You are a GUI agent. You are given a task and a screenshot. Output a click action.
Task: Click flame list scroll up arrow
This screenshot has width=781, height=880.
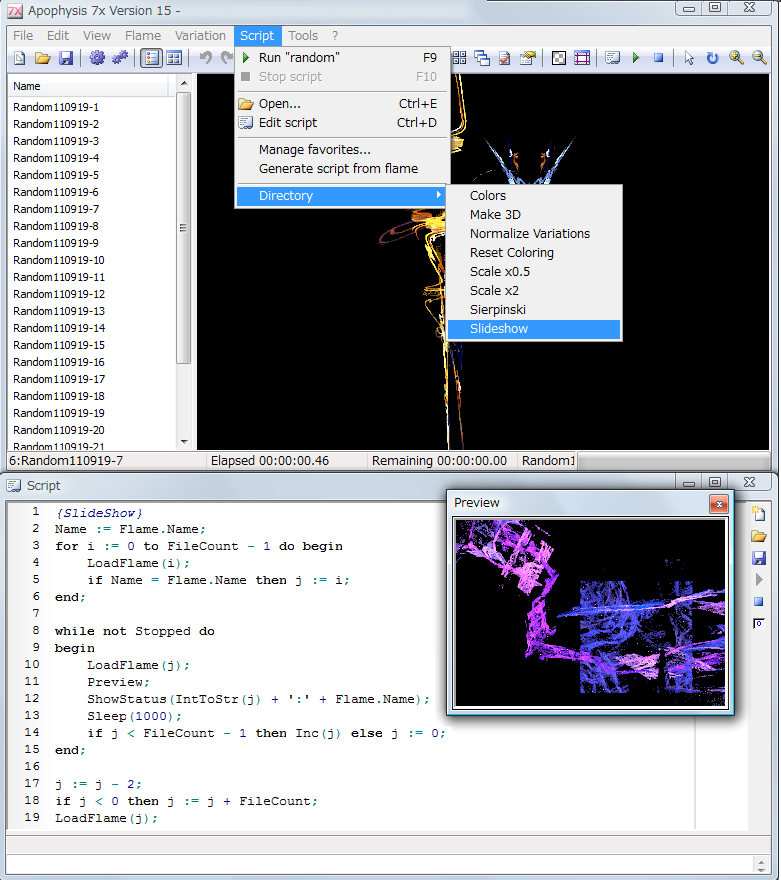tap(184, 84)
